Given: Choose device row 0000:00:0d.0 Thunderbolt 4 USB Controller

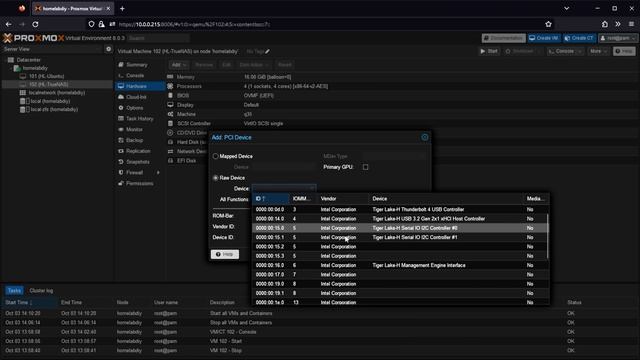Looking at the screenshot, I should (400, 209).
